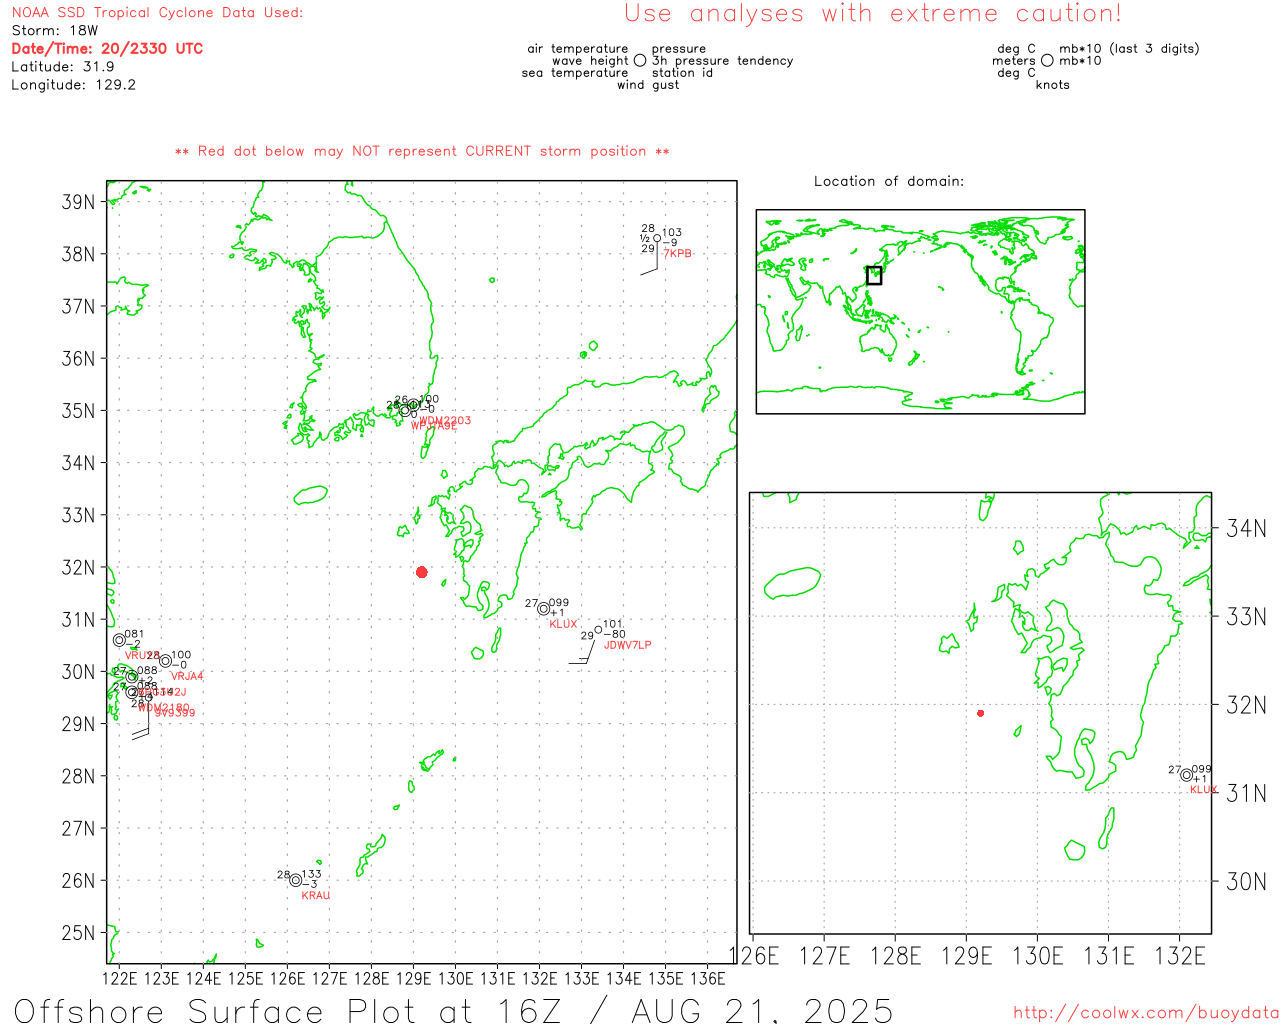Click the 7KPB station label
1280x1024 pixels.
[x=678, y=254]
